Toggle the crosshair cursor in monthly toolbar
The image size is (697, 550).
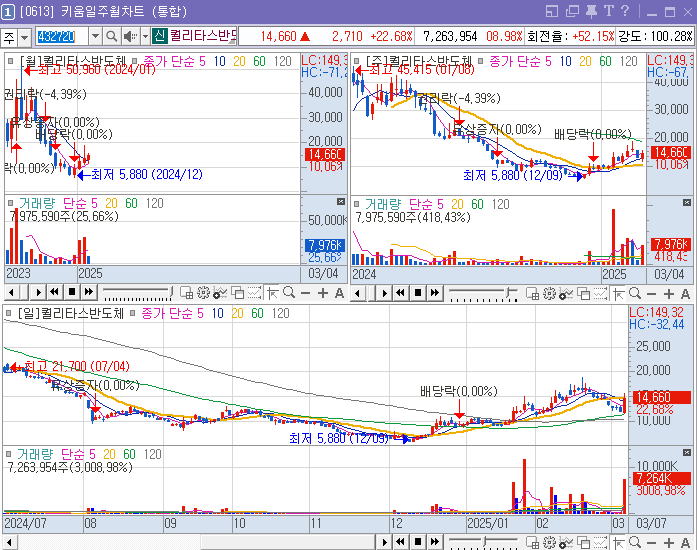[272, 293]
